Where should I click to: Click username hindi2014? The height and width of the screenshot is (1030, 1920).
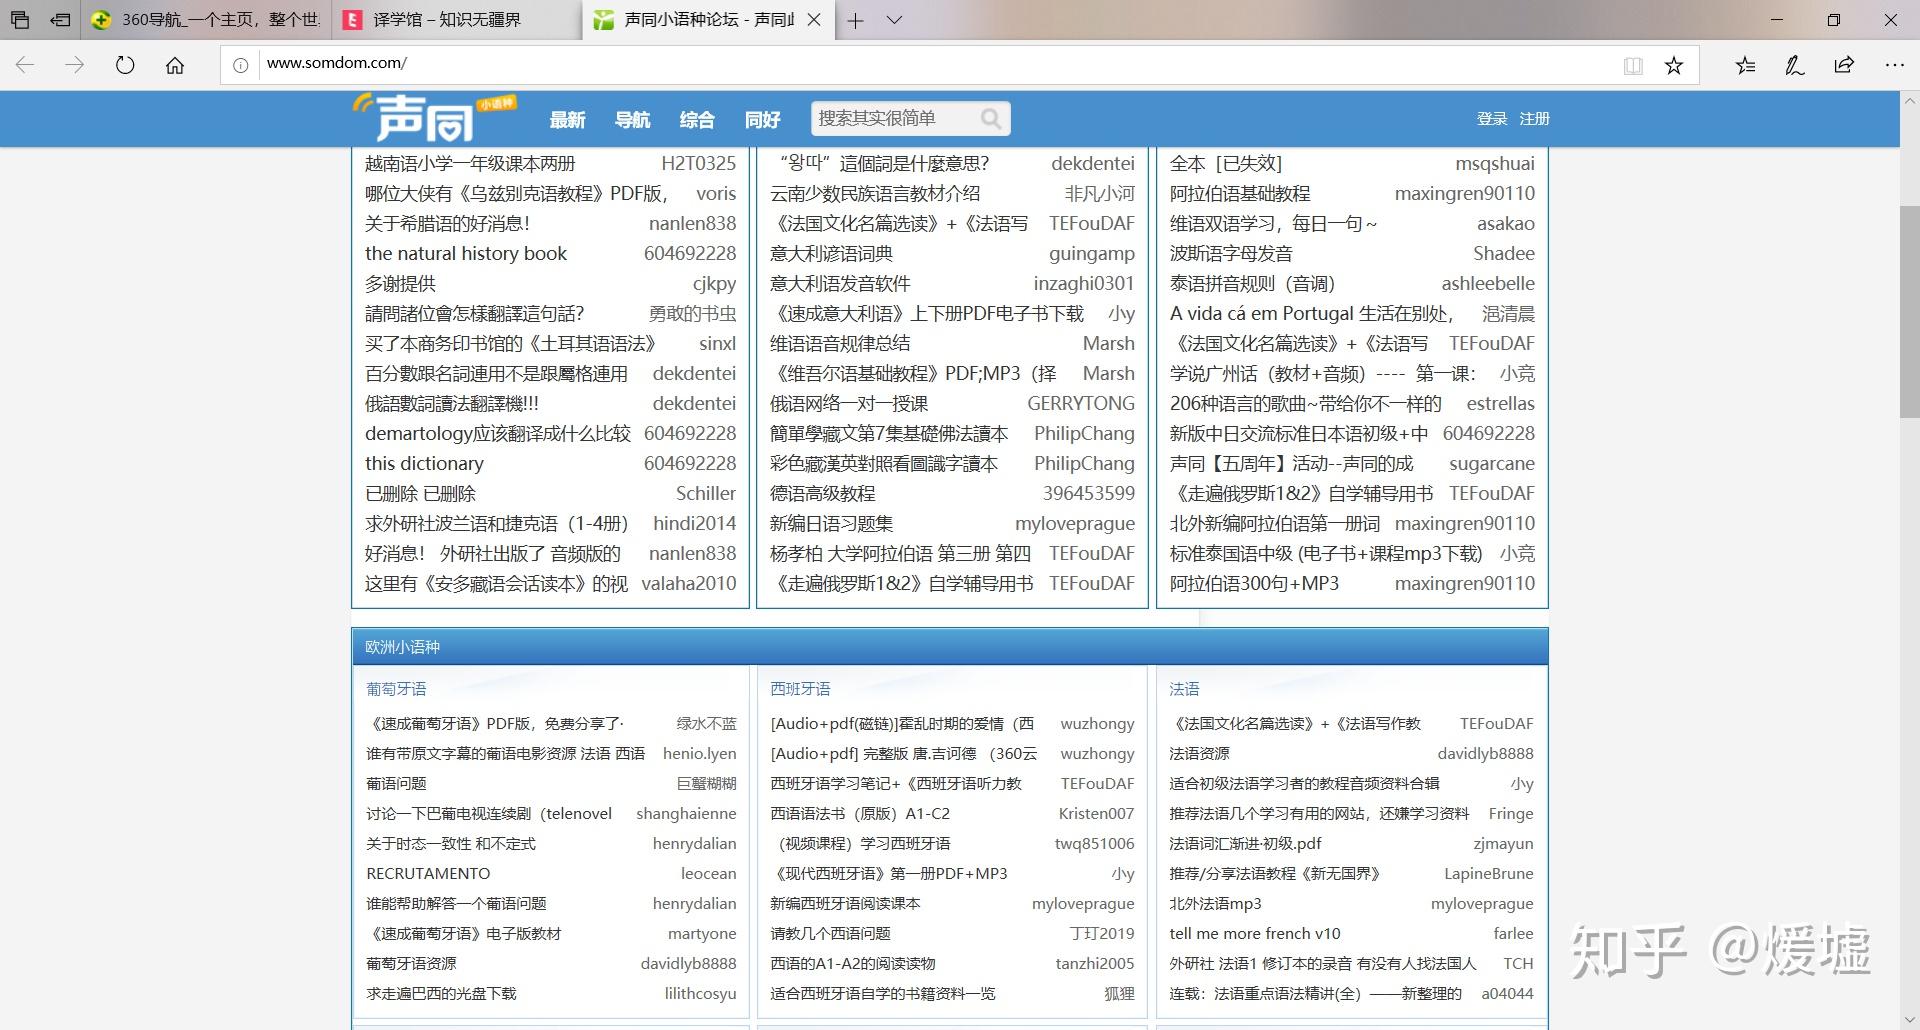tap(694, 523)
